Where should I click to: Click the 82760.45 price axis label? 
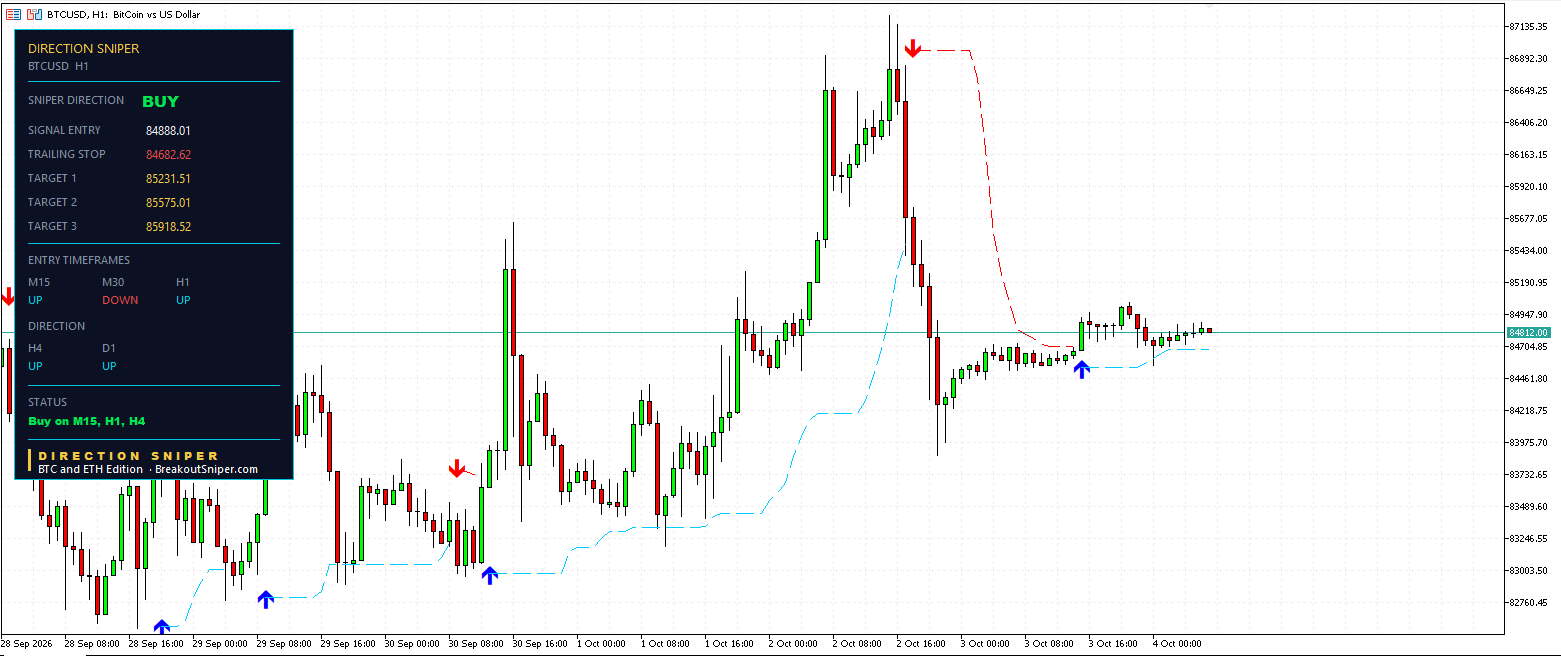[1529, 602]
